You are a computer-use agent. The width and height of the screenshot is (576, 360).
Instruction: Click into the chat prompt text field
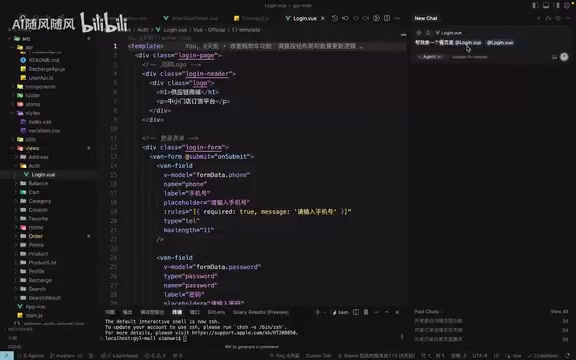tap(489, 43)
